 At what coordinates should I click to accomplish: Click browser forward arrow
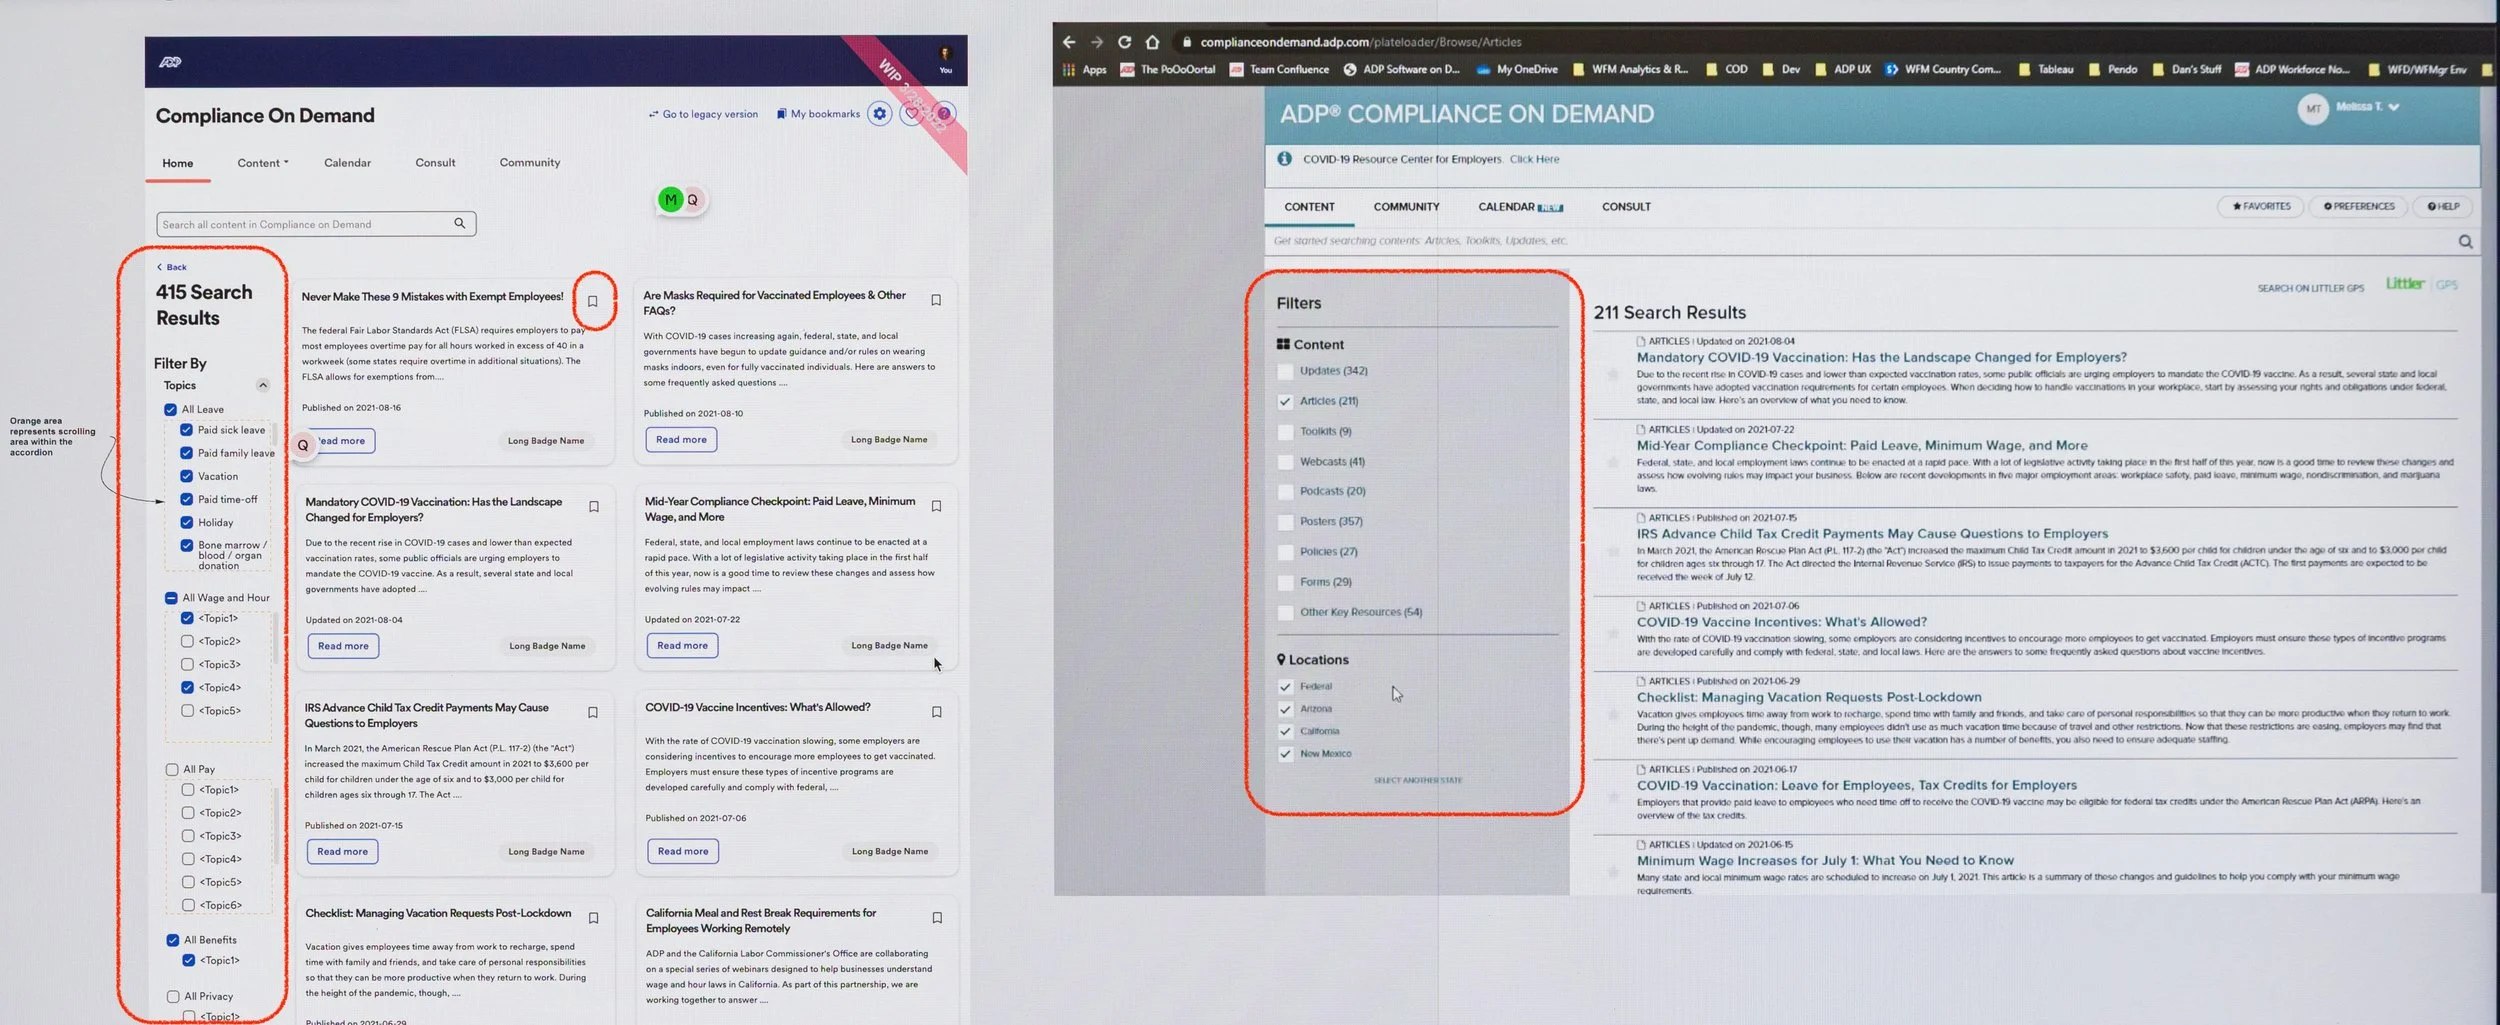[x=1097, y=42]
